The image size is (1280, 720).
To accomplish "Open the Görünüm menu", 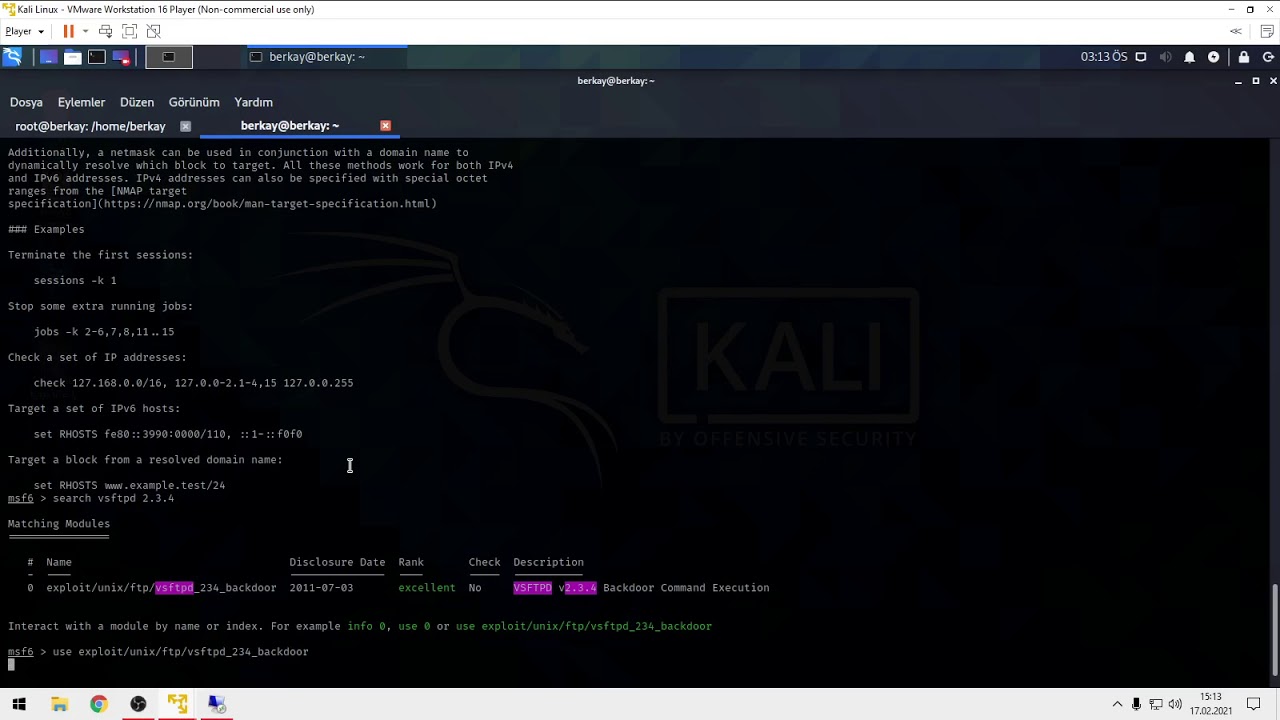I will pyautogui.click(x=194, y=102).
